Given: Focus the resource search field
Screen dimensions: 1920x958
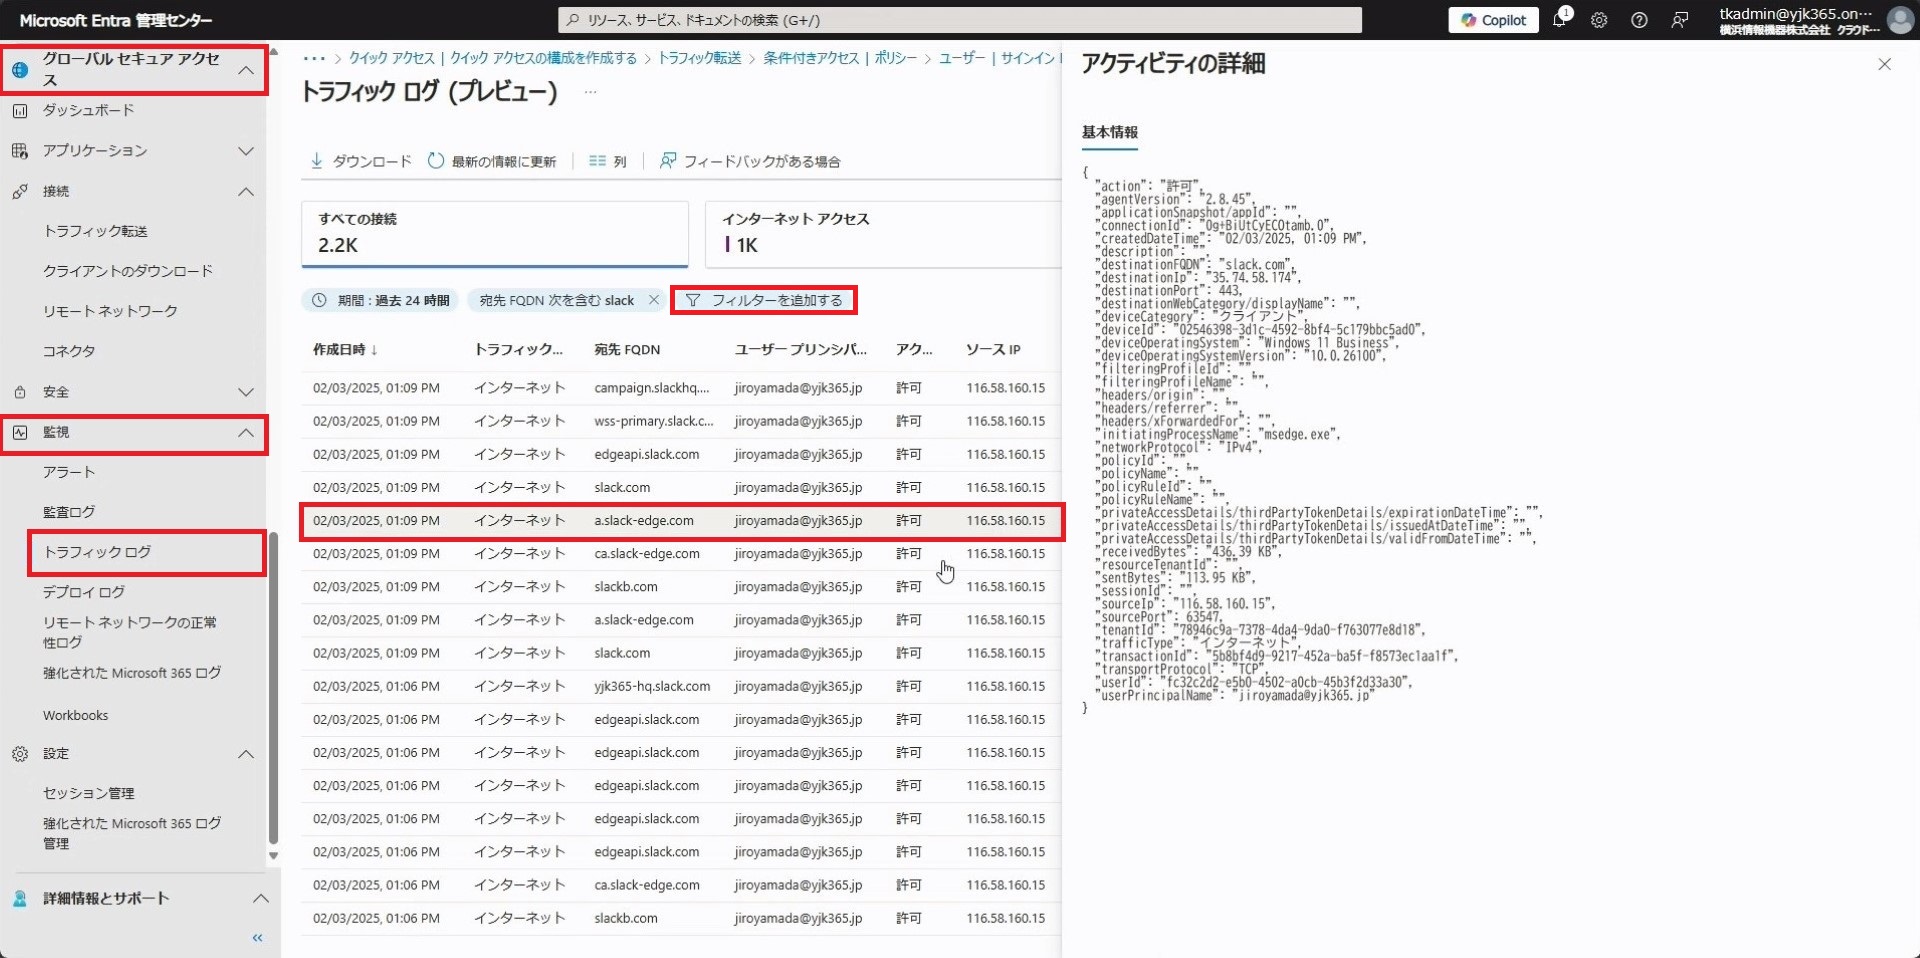Looking at the screenshot, I should [960, 20].
